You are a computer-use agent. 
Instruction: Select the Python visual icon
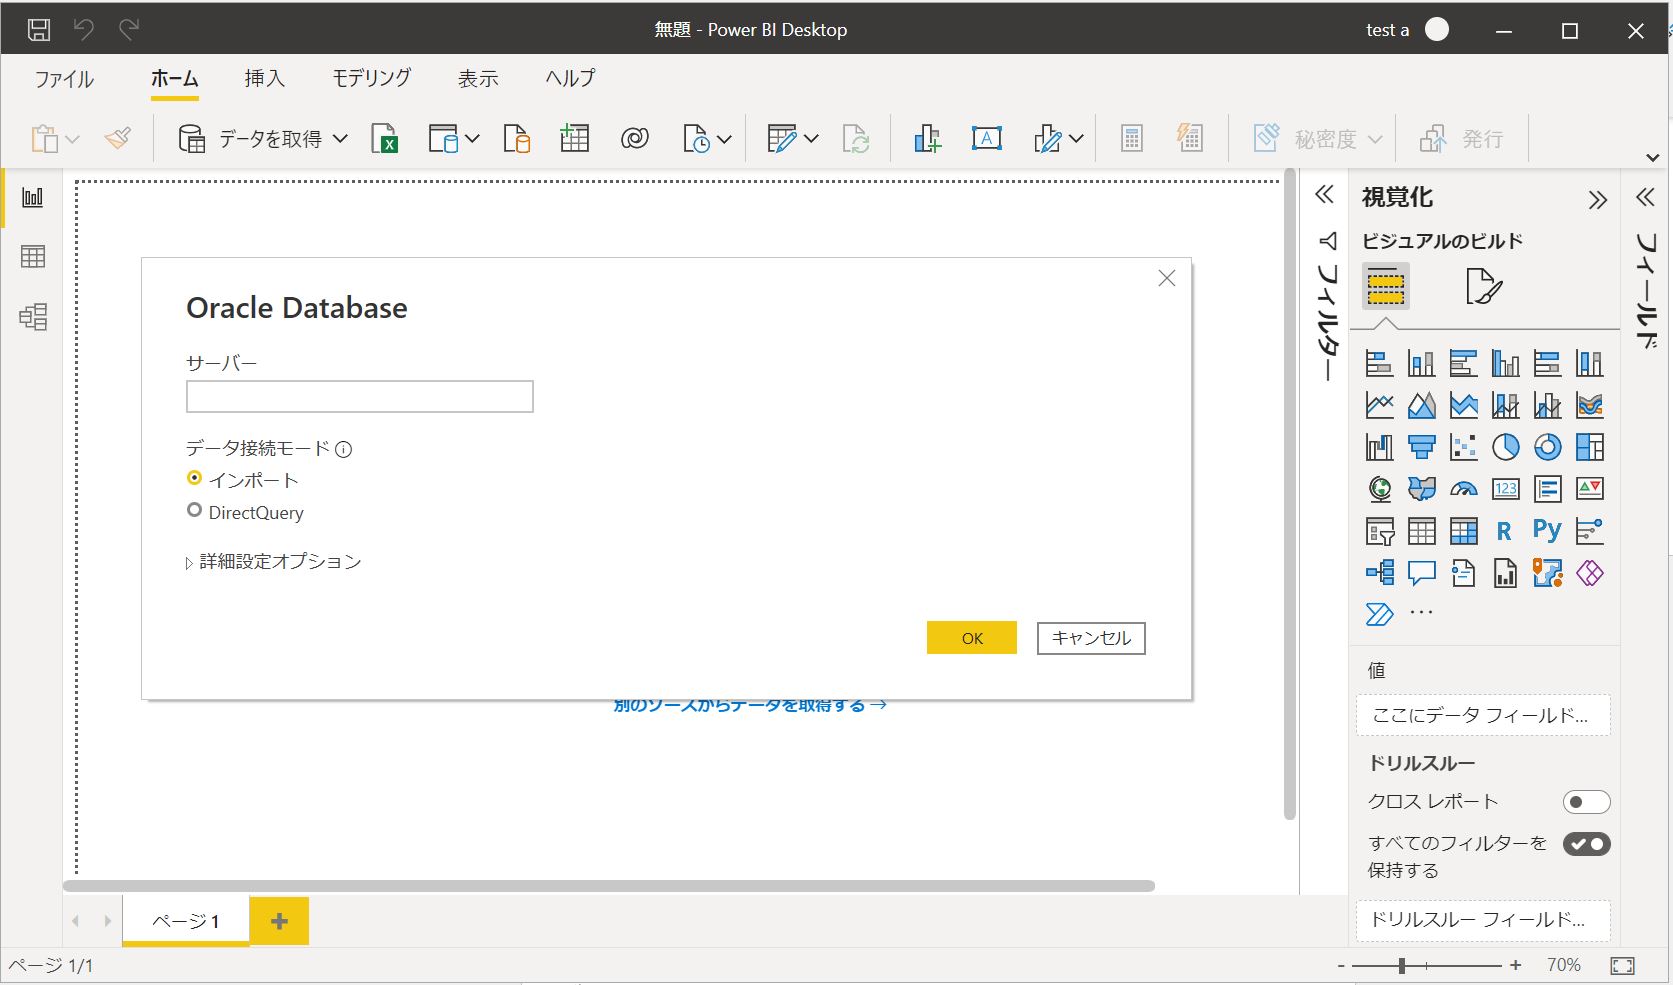(1546, 531)
